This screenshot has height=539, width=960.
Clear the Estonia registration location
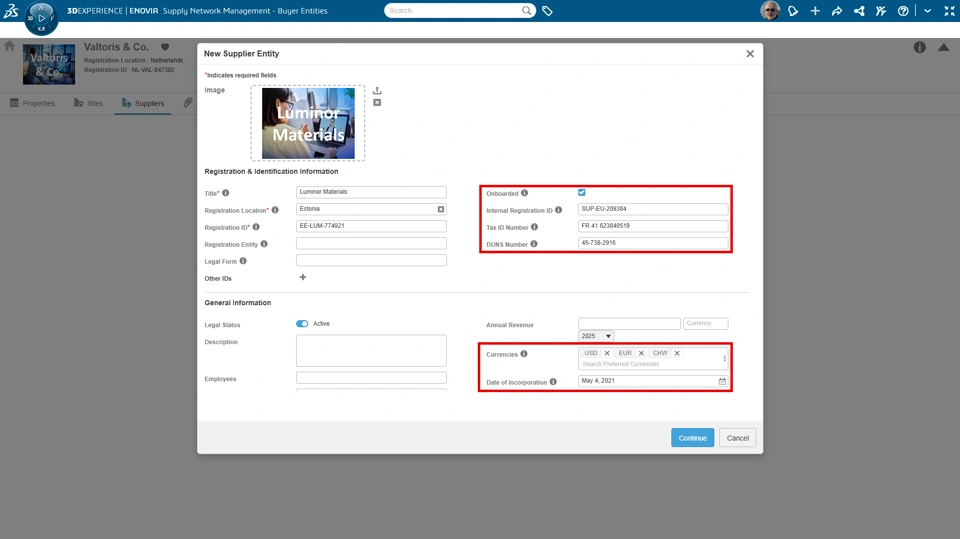[x=441, y=209]
